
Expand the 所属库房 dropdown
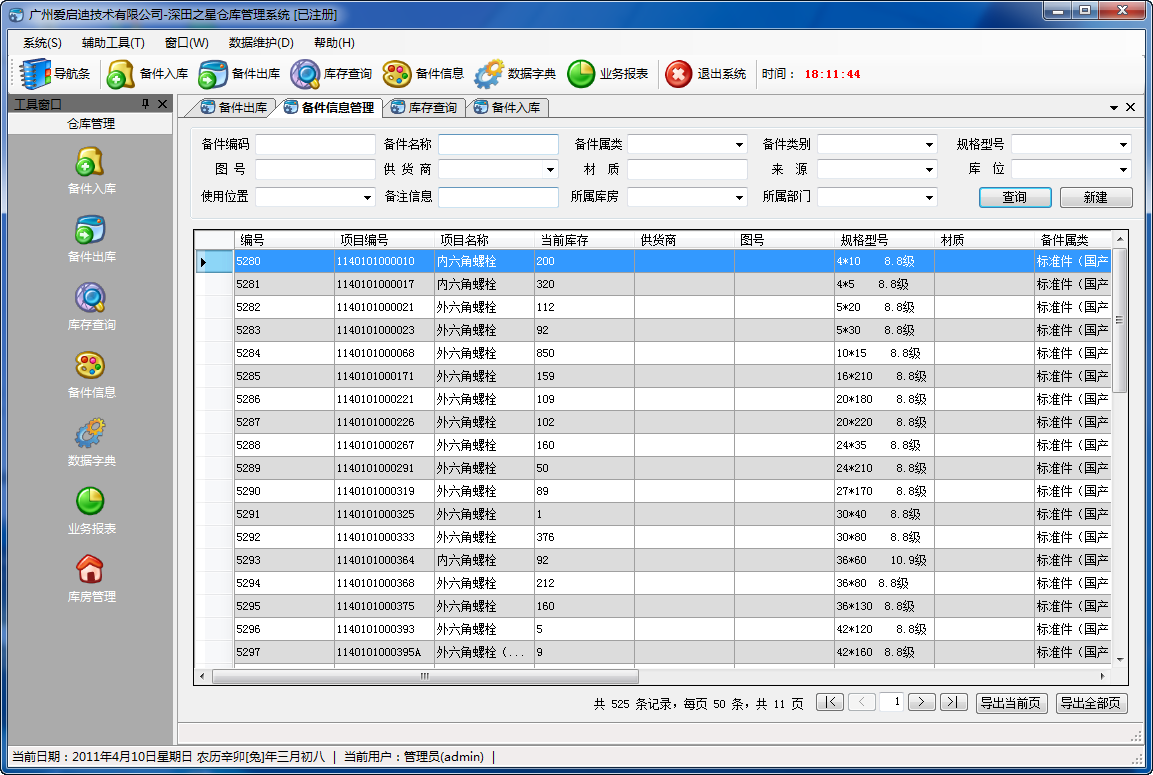coord(739,197)
